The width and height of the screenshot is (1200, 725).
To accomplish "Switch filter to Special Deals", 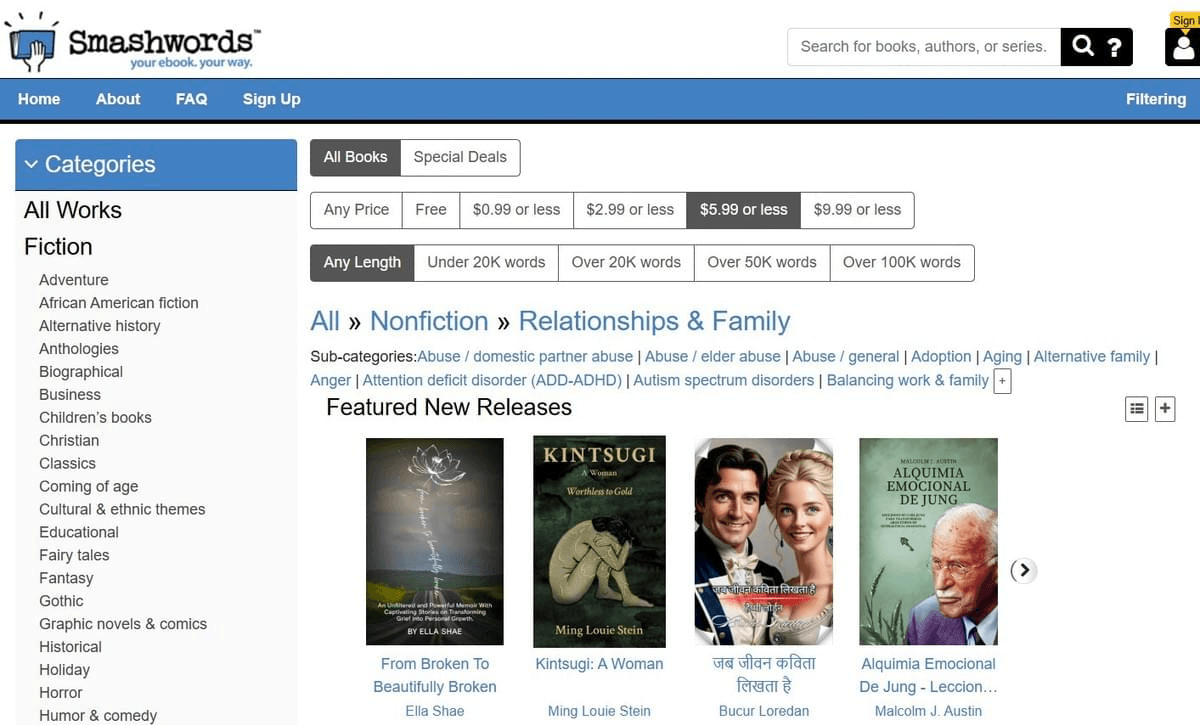I will click(x=460, y=157).
